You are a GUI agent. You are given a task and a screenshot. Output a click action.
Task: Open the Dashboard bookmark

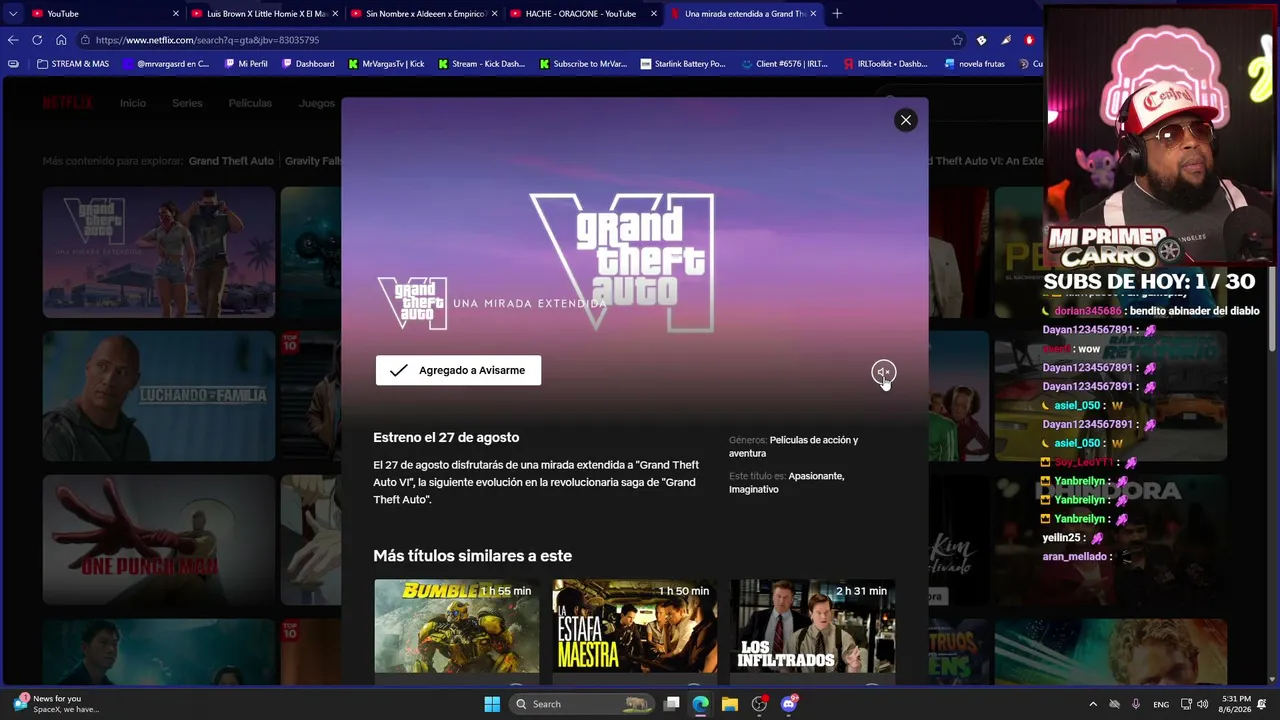(x=308, y=64)
